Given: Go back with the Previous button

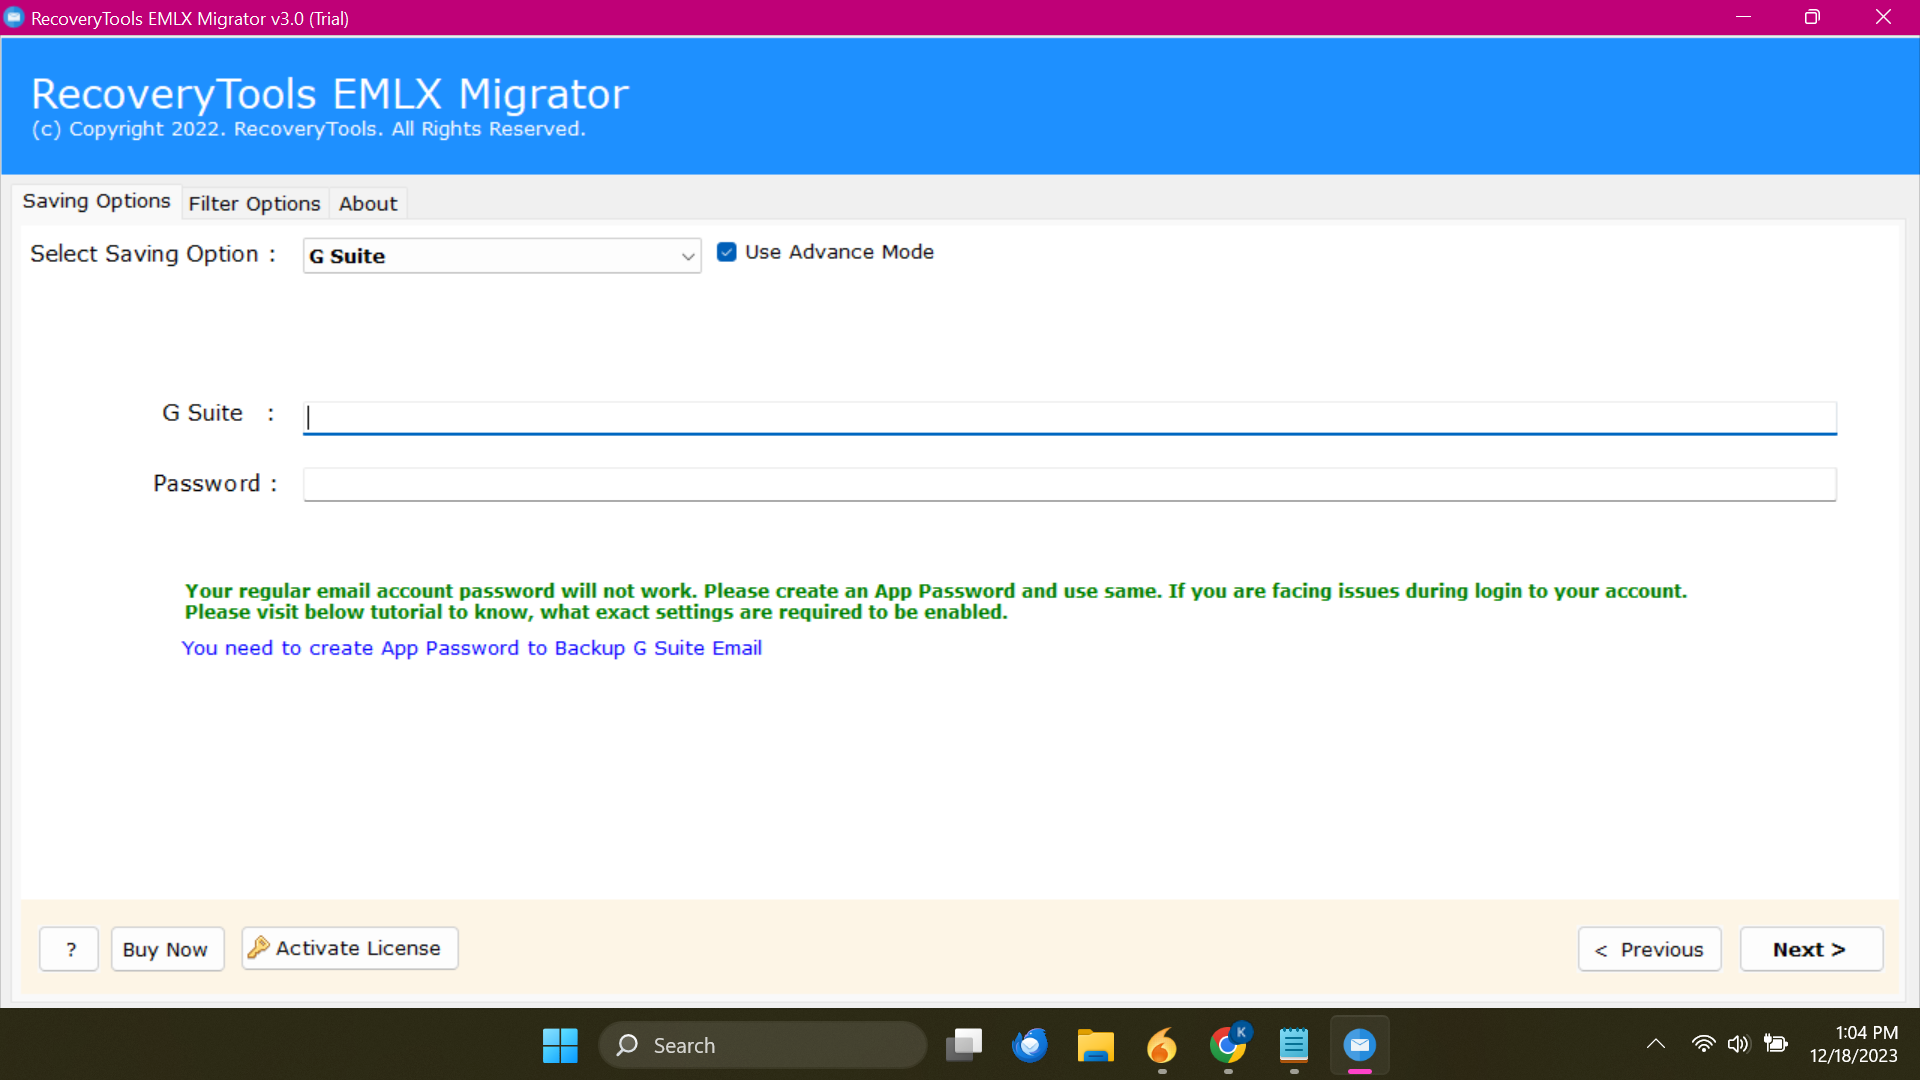Looking at the screenshot, I should tap(1650, 949).
